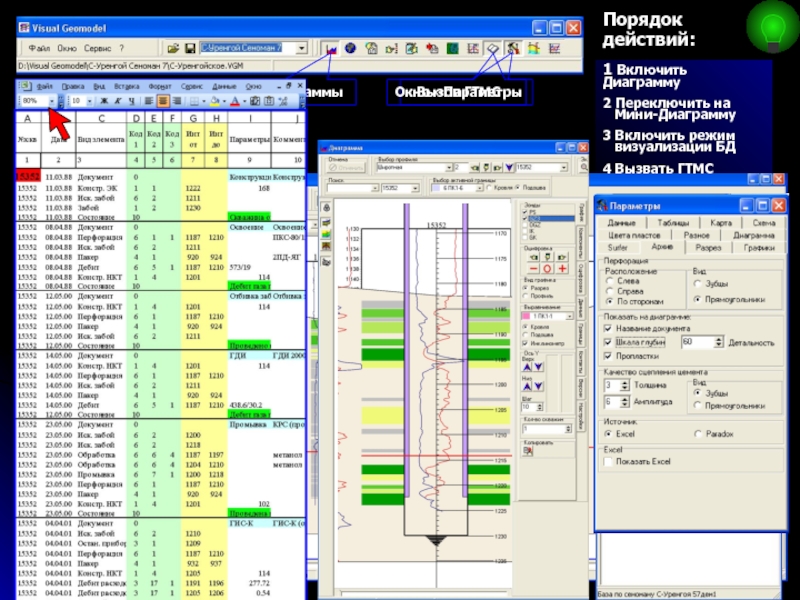This screenshot has height=600, width=800.
Task: Switch to the Разрез tab in Параметры
Action: click(708, 247)
